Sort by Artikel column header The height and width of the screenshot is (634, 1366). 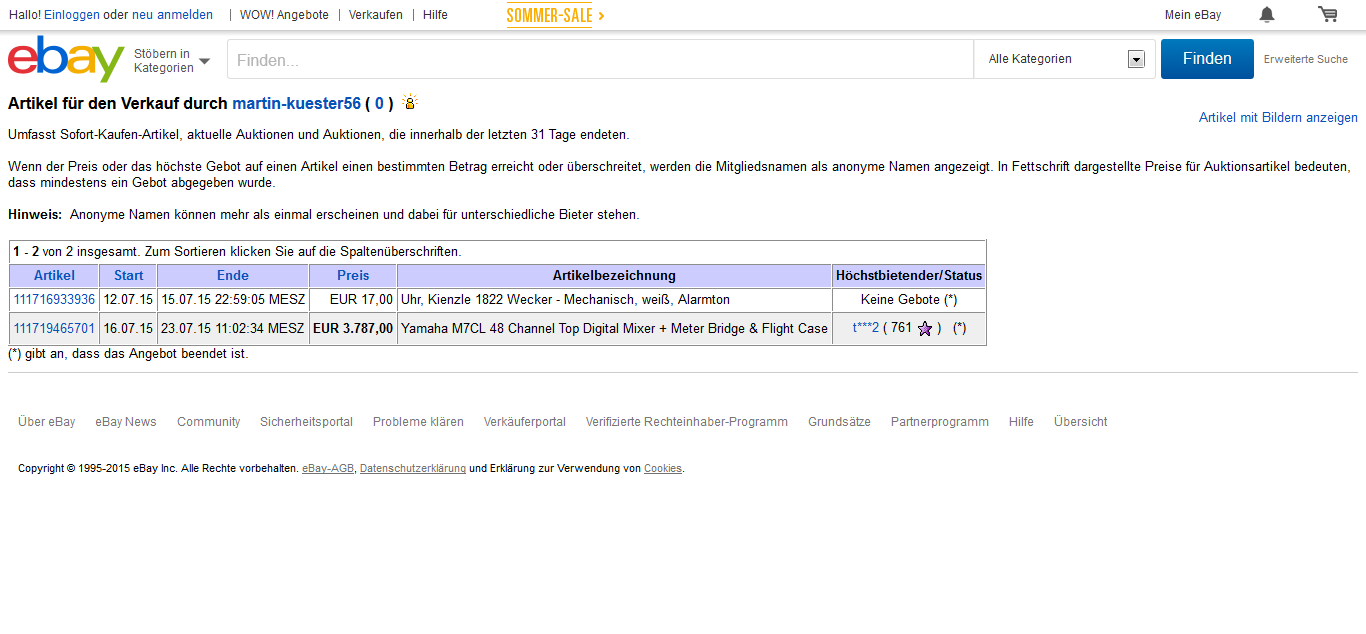click(54, 275)
